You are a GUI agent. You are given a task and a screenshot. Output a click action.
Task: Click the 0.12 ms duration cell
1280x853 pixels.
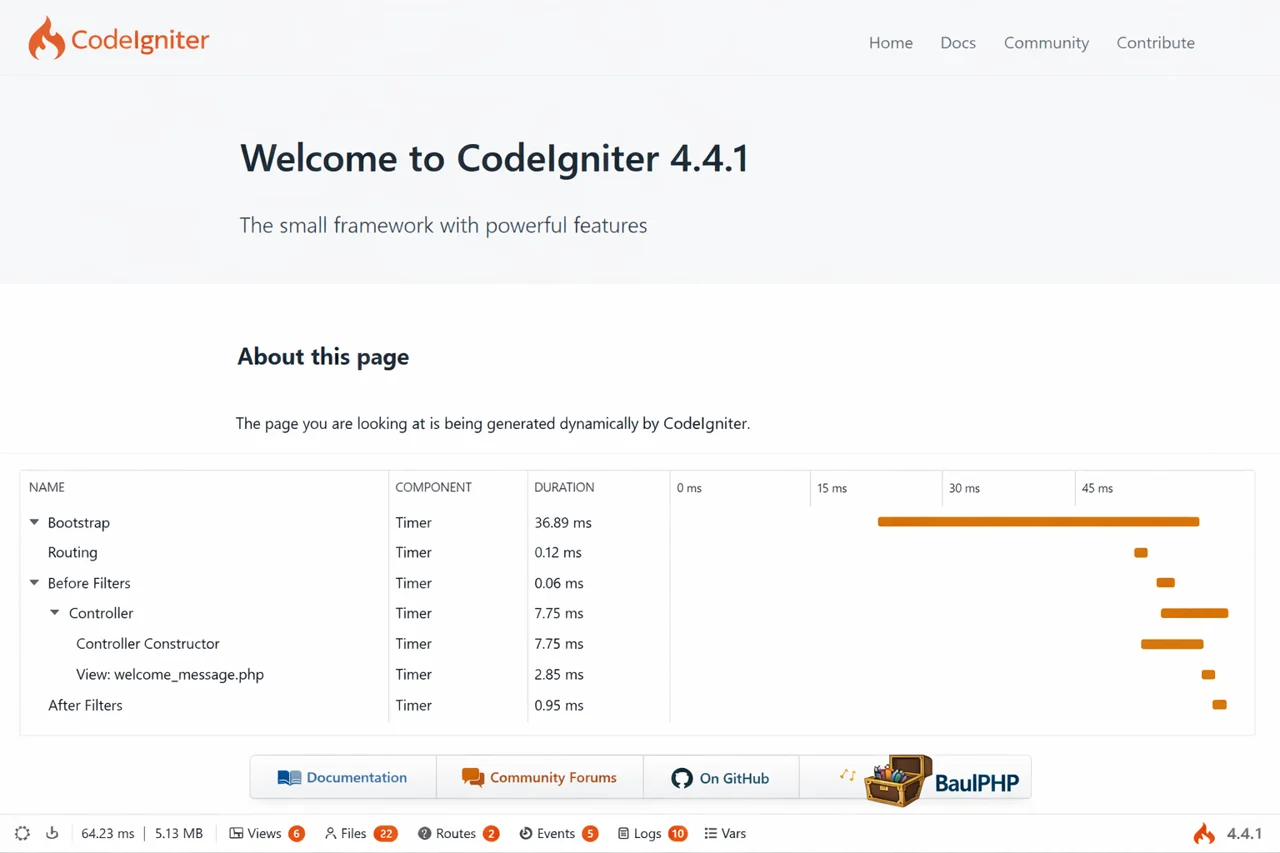[558, 552]
